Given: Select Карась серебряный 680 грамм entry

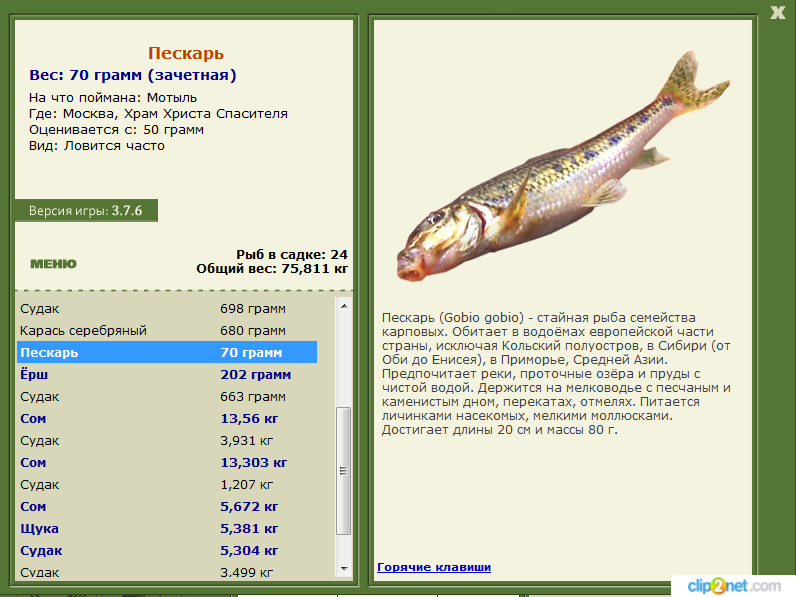Looking at the screenshot, I should click(x=167, y=330).
